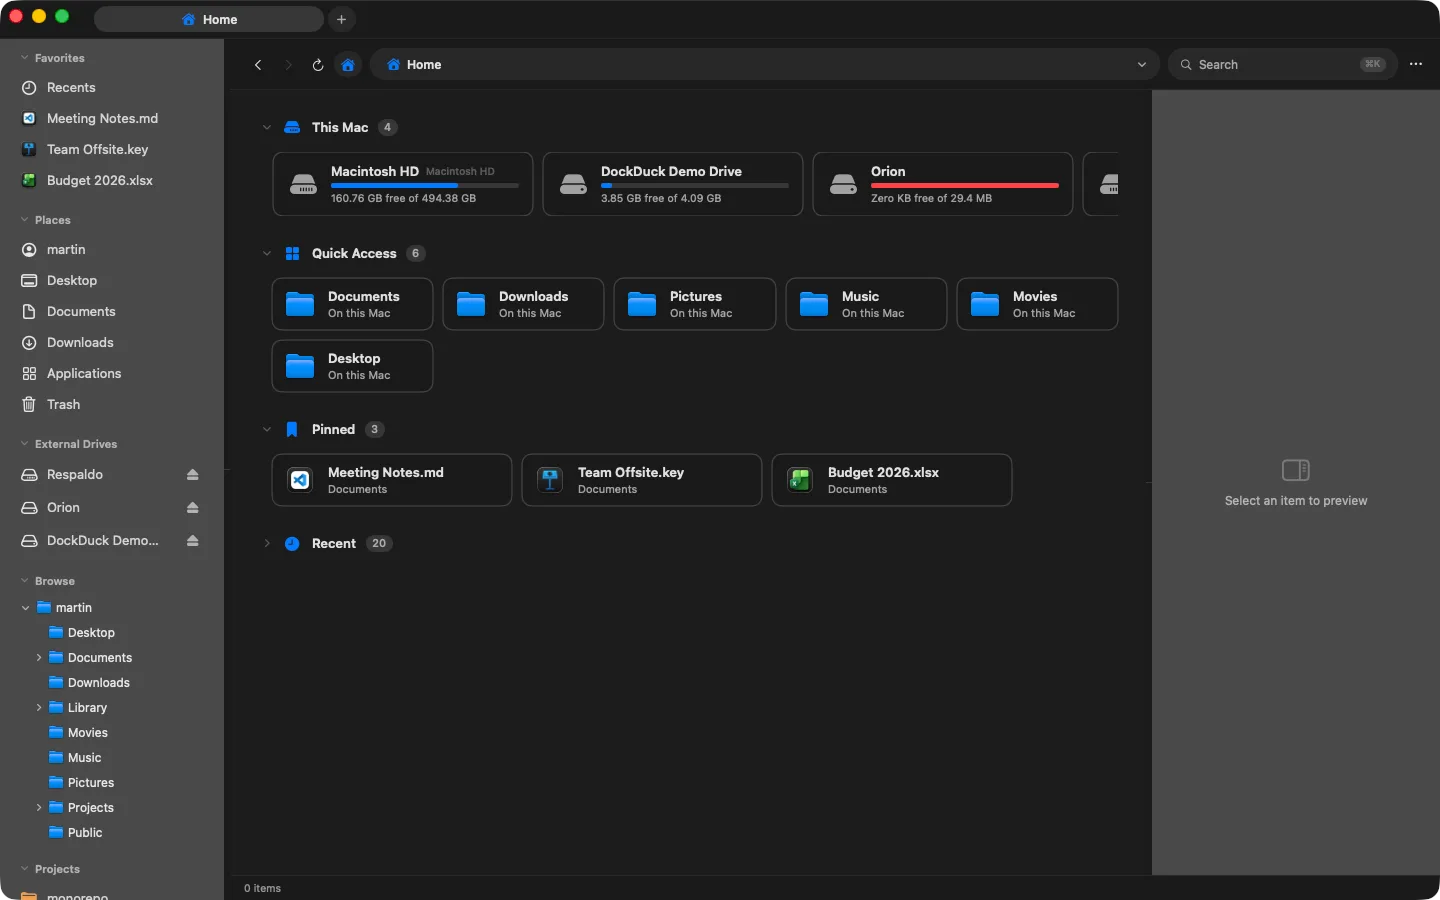
Task: Open martin user home in Places
Action: point(112,250)
